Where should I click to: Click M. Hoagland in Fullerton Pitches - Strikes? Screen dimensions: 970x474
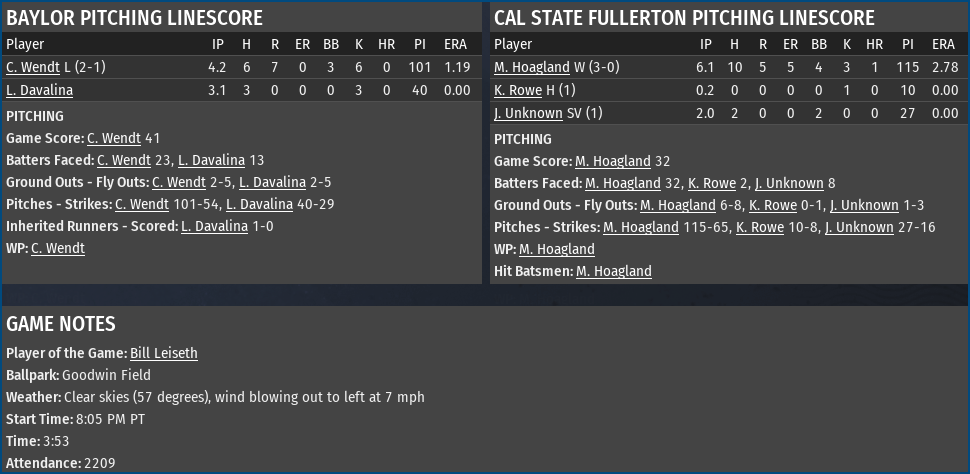(x=641, y=227)
